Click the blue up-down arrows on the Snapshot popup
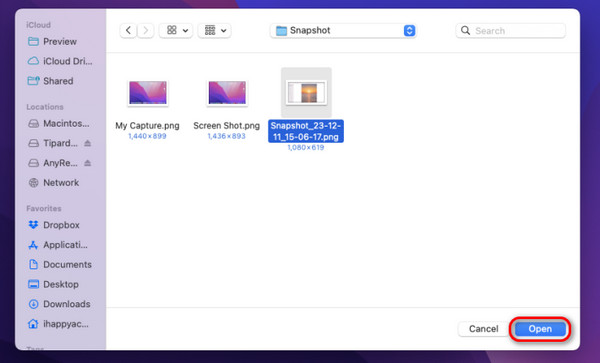Viewport: 600px width, 363px height. 409,31
